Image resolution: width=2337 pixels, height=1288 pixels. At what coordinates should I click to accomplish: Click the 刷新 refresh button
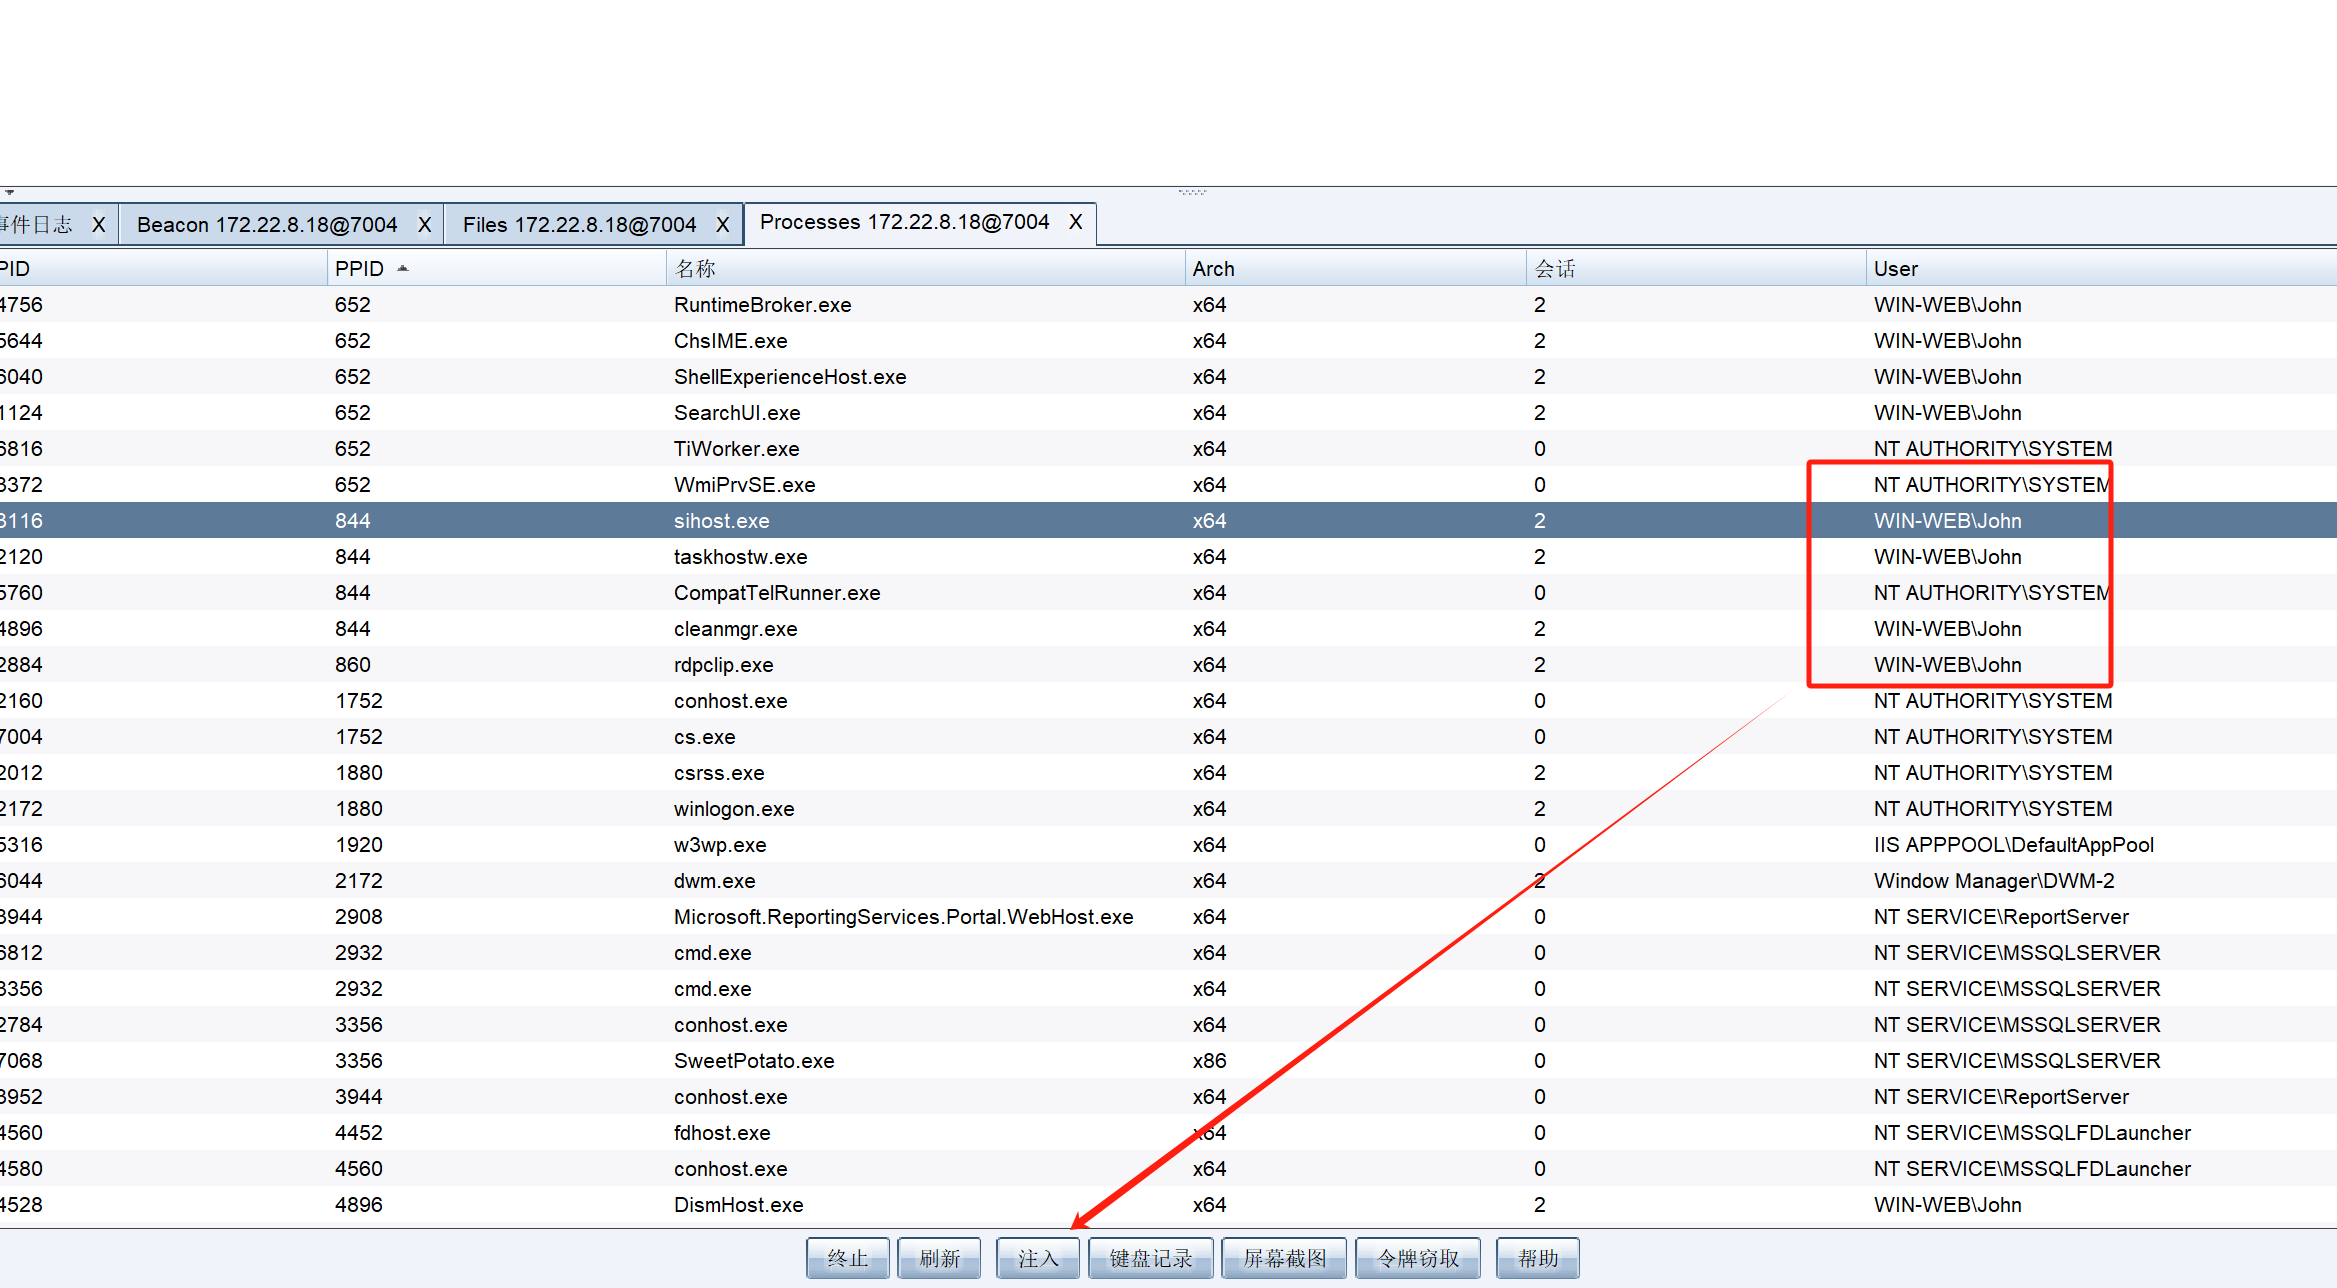[x=939, y=1258]
